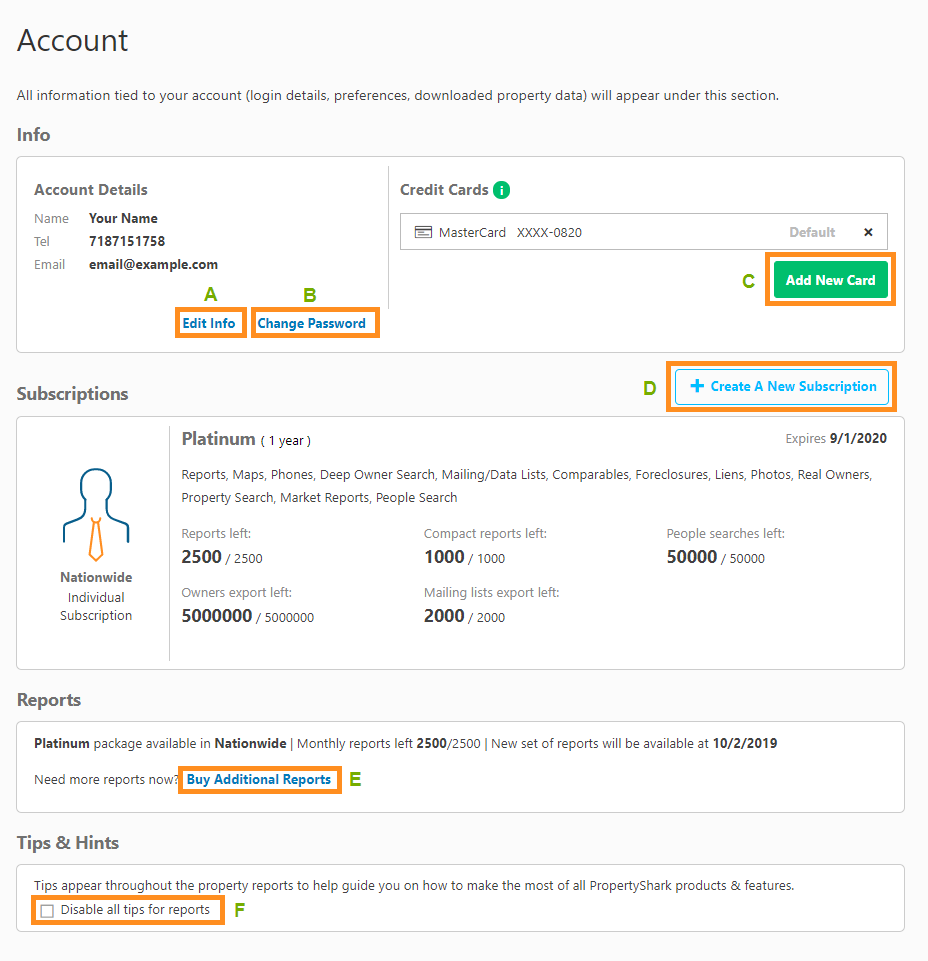Image resolution: width=928 pixels, height=961 pixels.
Task: Open the Edit Info link
Action: pos(209,323)
